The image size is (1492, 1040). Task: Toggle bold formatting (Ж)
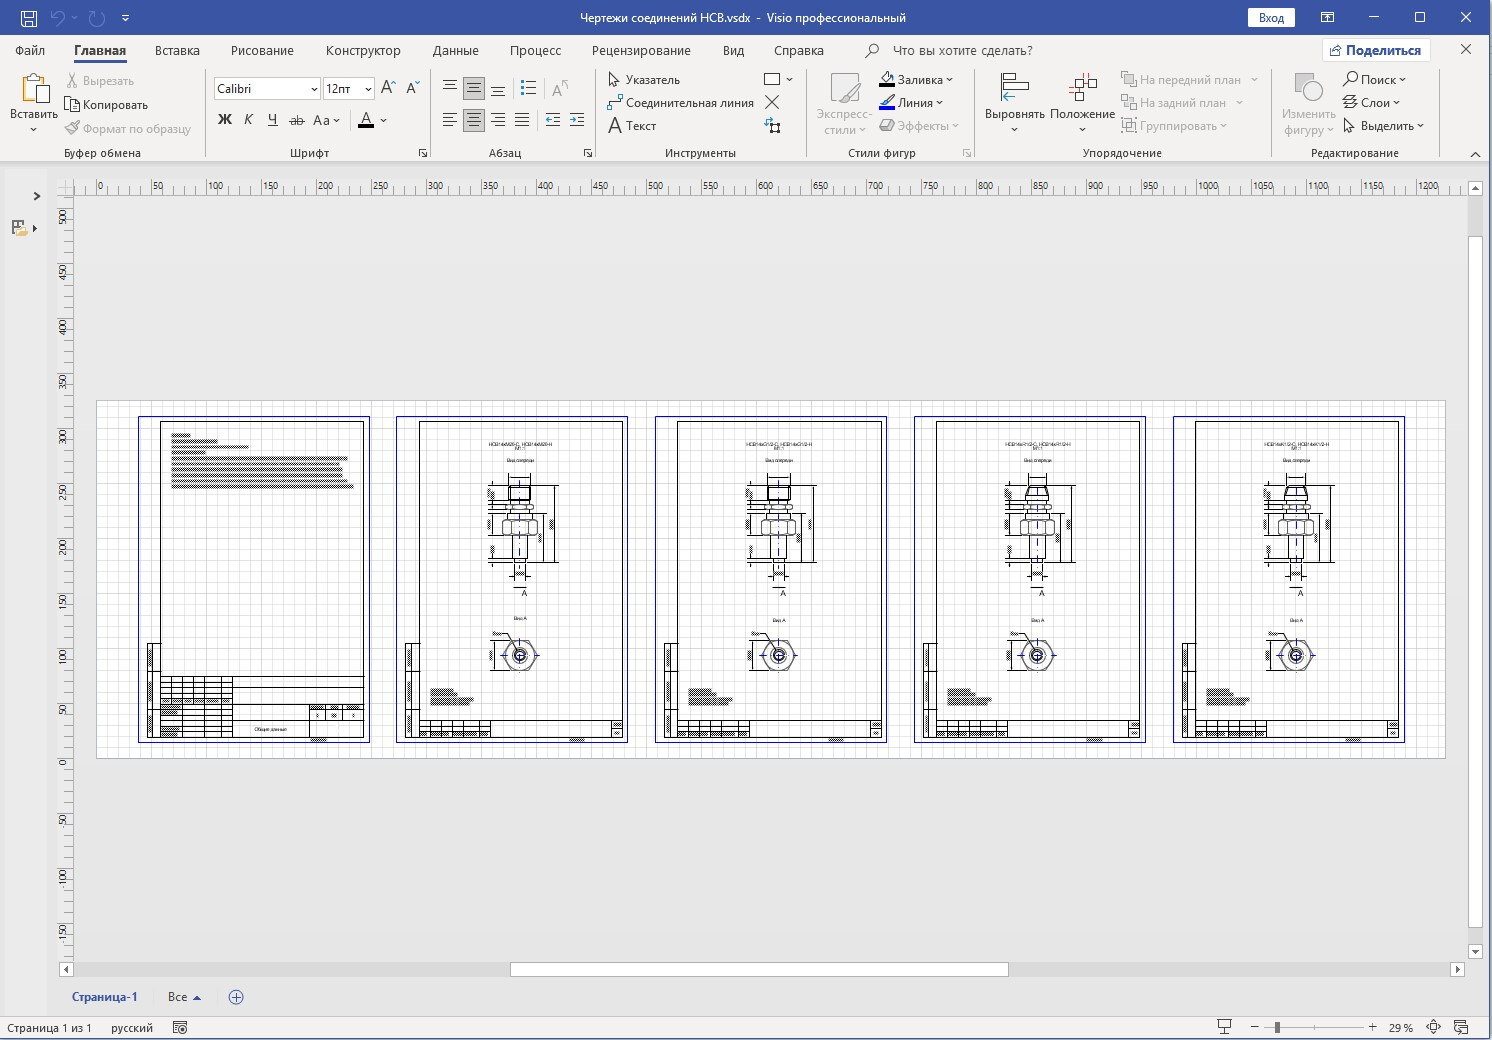click(225, 120)
